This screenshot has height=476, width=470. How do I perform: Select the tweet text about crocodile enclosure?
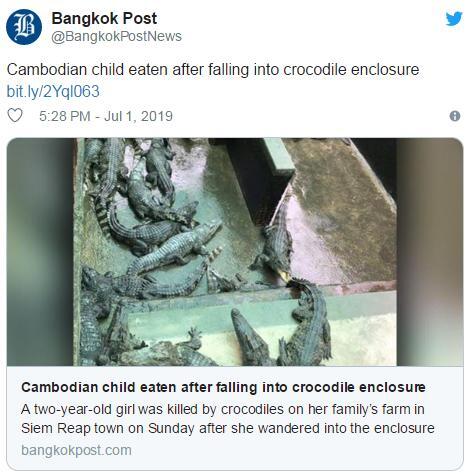click(x=213, y=70)
